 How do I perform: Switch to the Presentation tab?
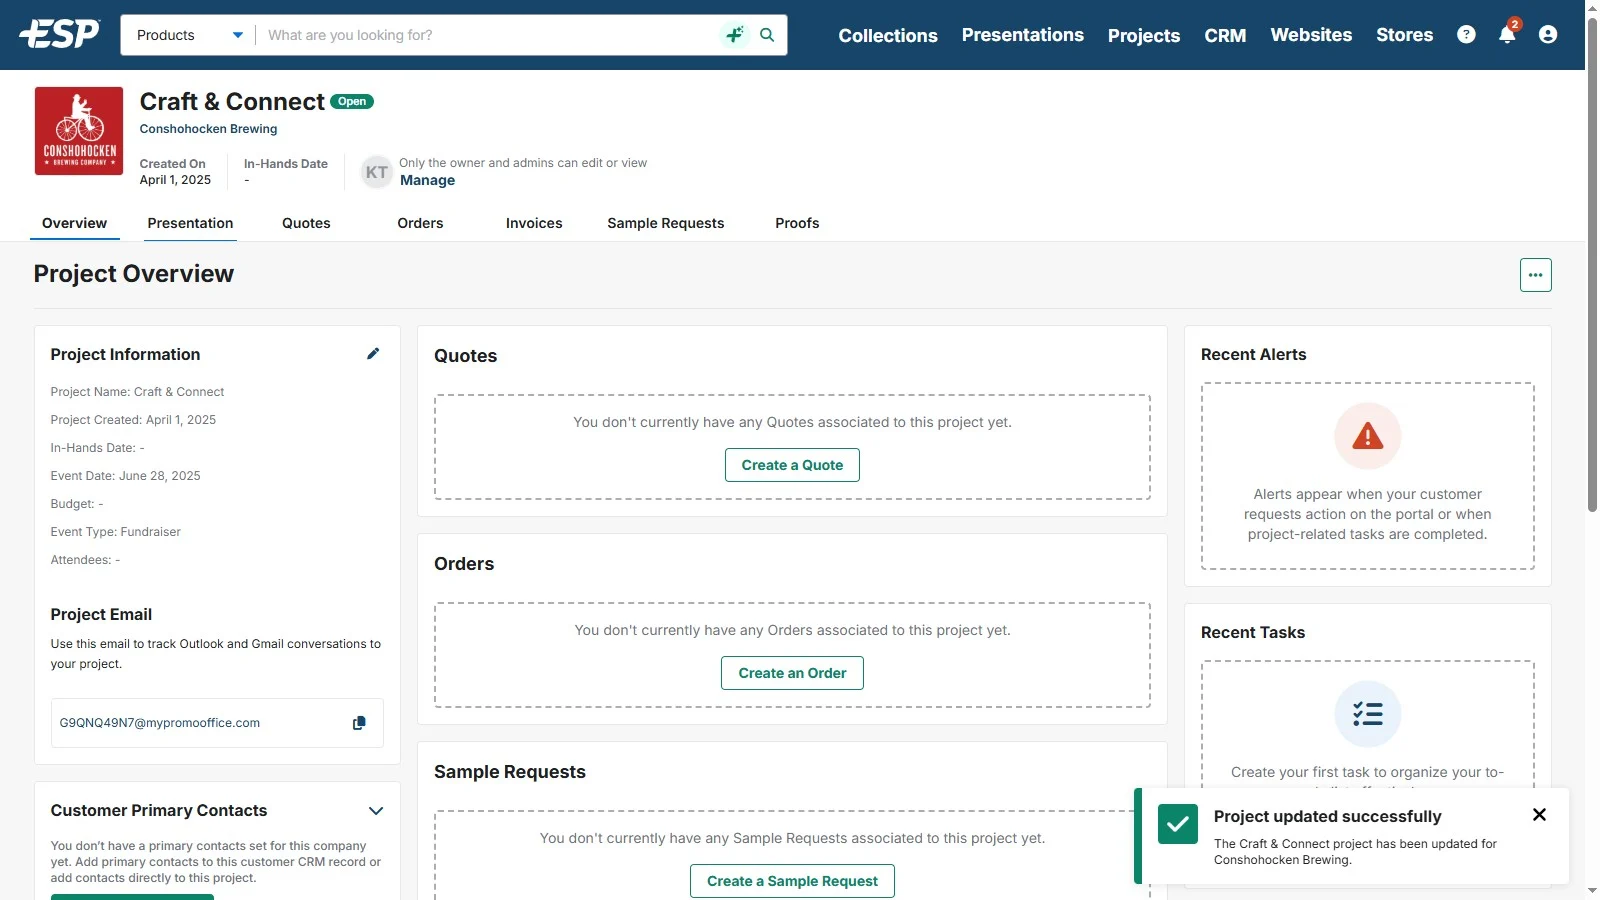190,223
